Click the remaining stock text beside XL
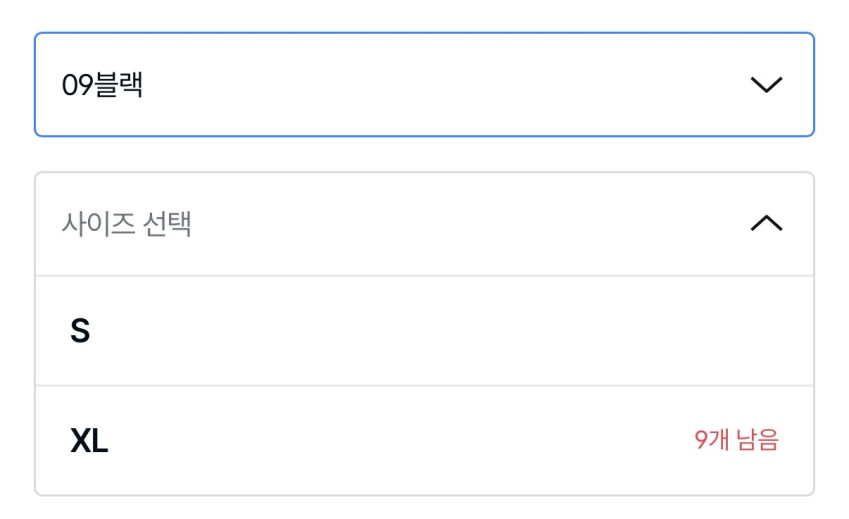Screen dimensions: 849x519 point(736,440)
